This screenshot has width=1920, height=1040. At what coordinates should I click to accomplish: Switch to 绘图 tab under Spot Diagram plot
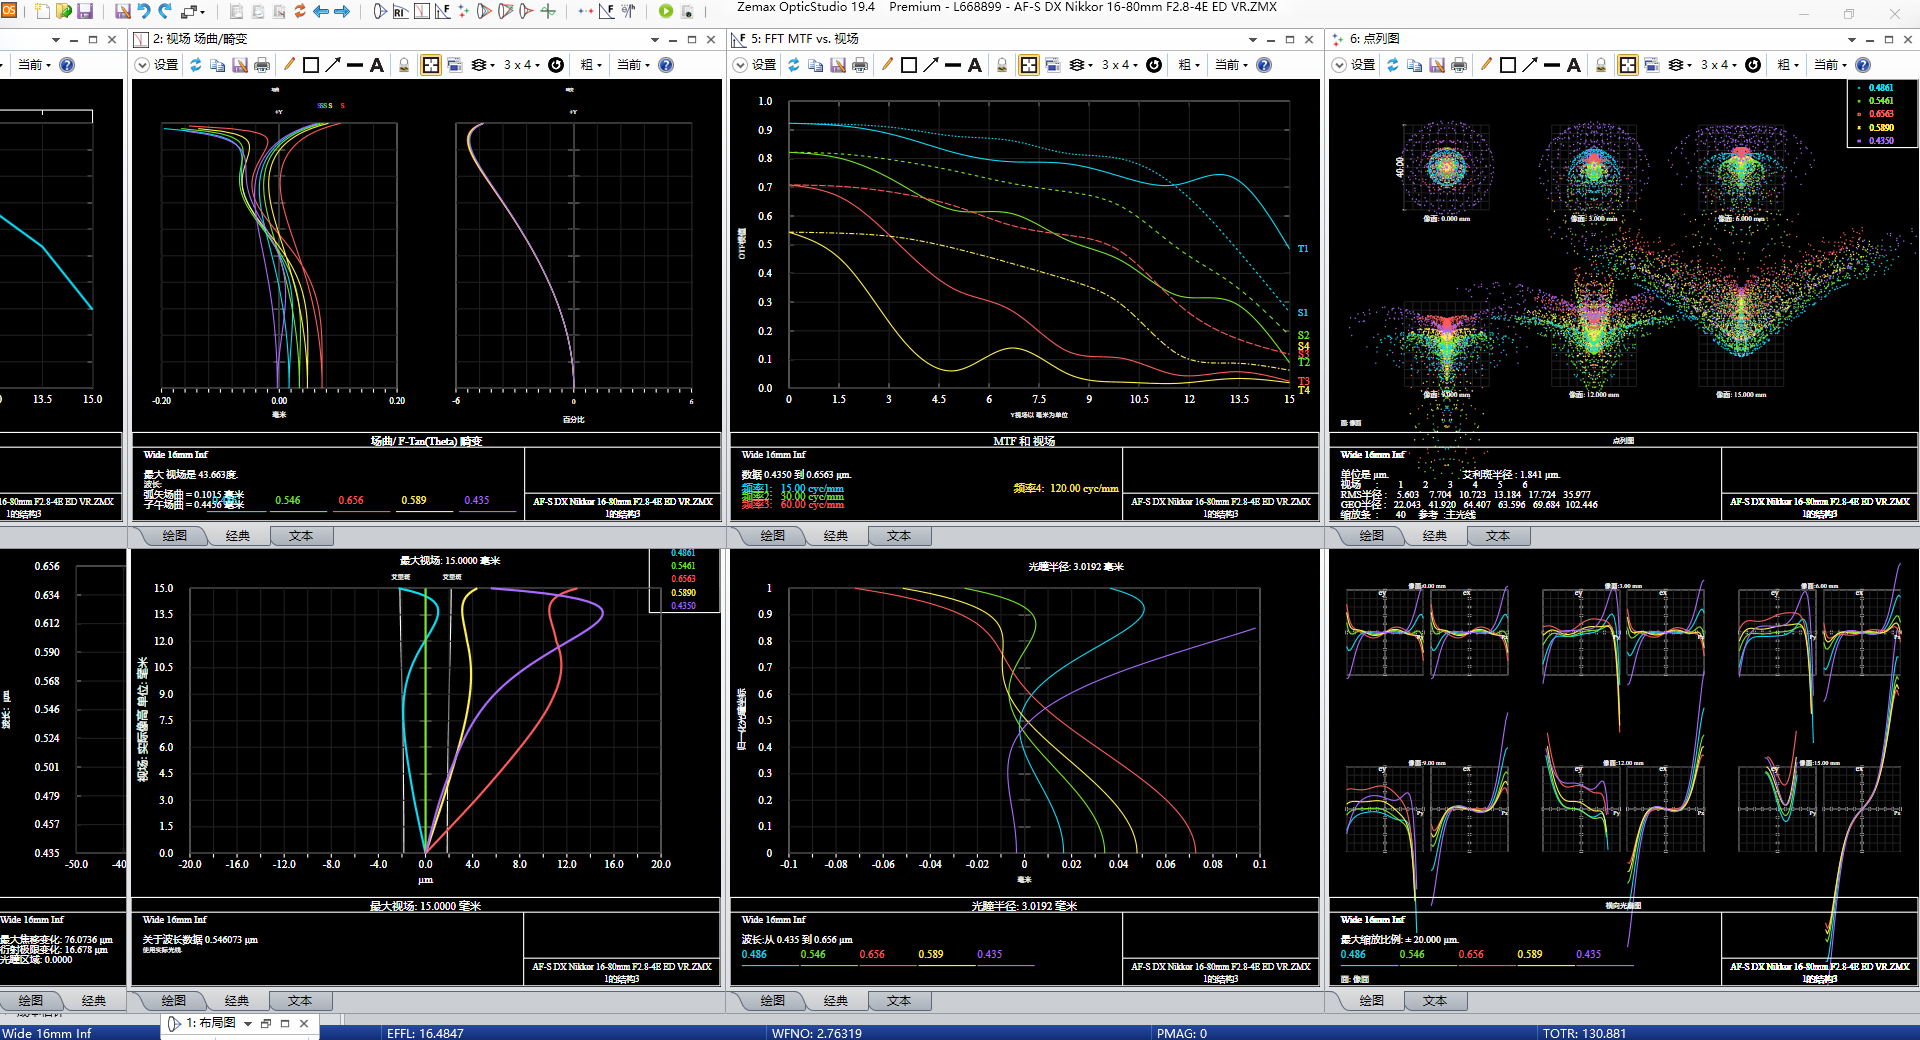point(1371,536)
